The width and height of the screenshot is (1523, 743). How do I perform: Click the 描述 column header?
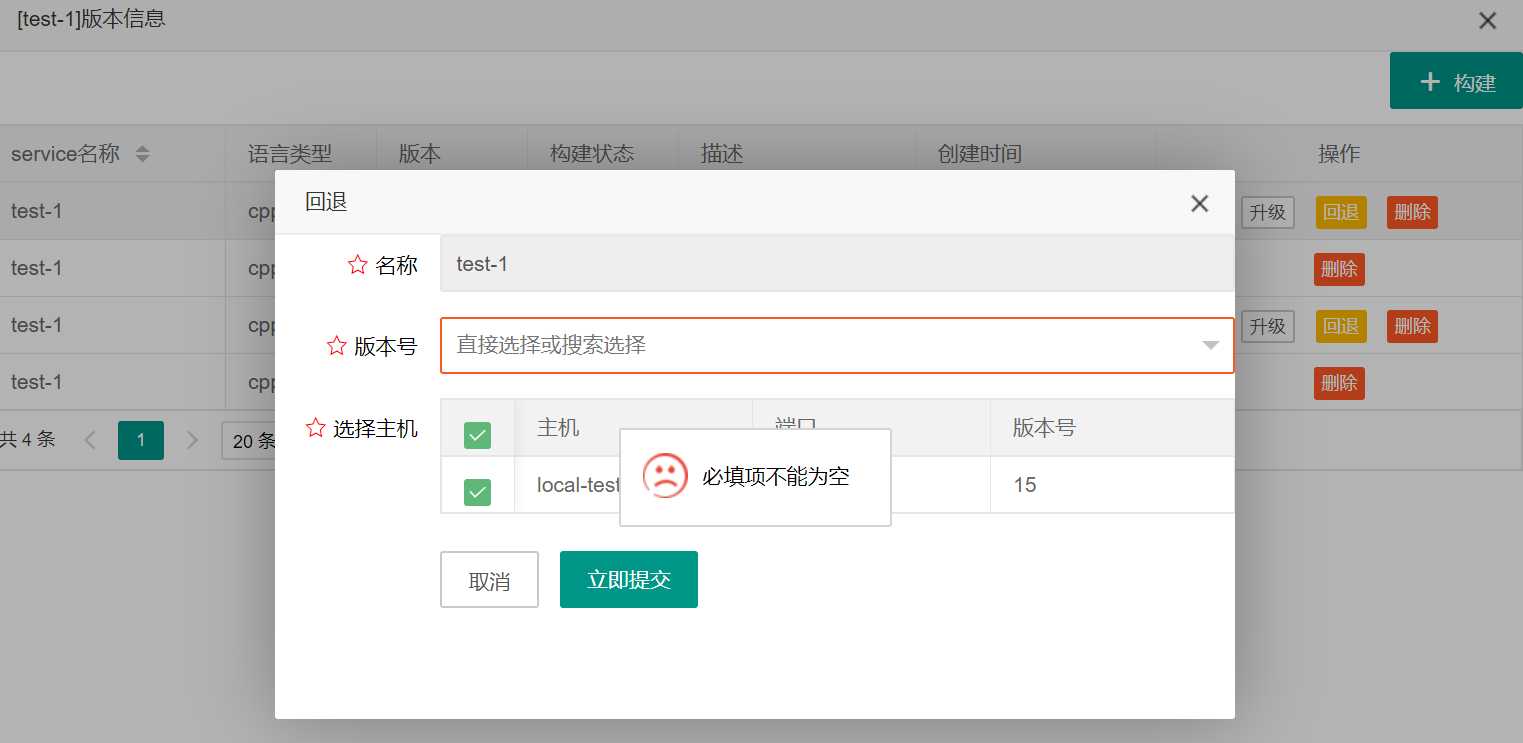(722, 154)
